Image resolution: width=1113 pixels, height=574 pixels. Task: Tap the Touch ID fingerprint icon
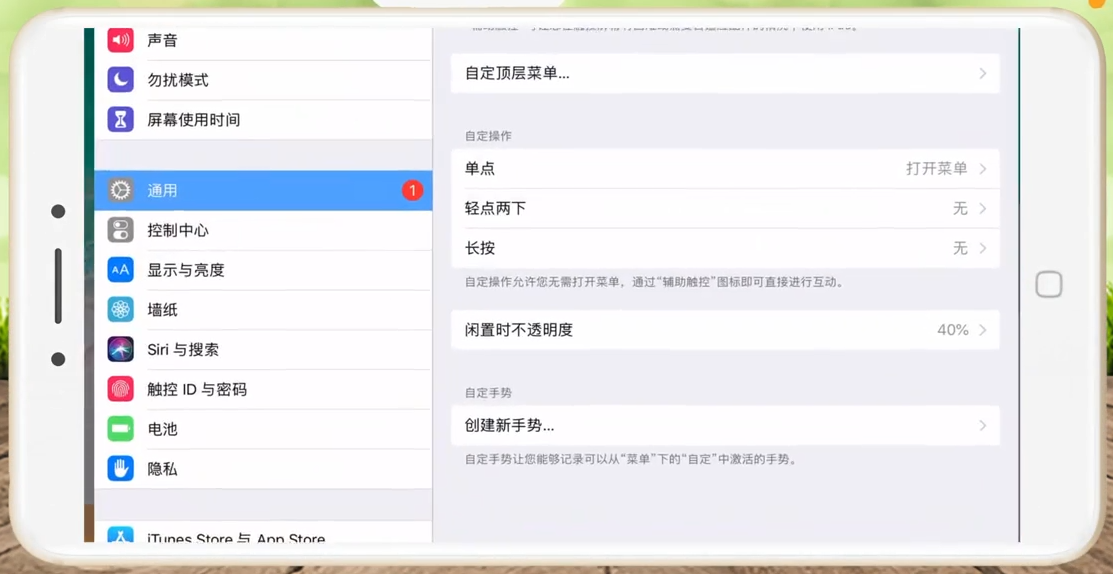click(121, 389)
